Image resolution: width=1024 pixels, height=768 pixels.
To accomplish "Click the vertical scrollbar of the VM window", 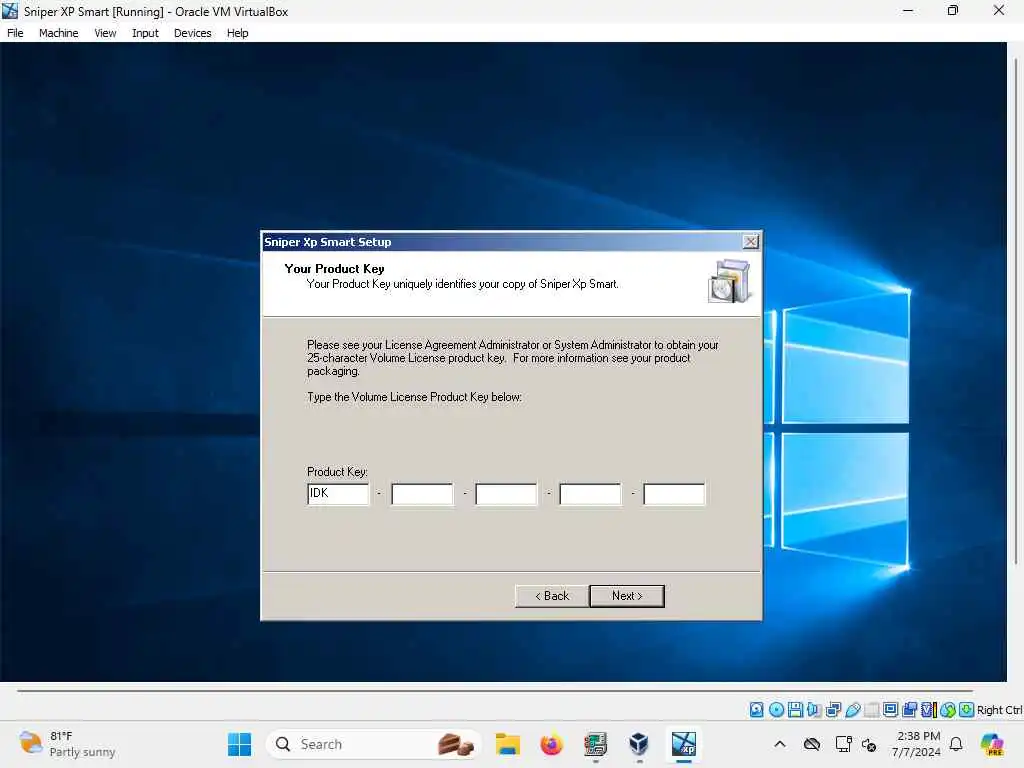I will coord(1016,313).
